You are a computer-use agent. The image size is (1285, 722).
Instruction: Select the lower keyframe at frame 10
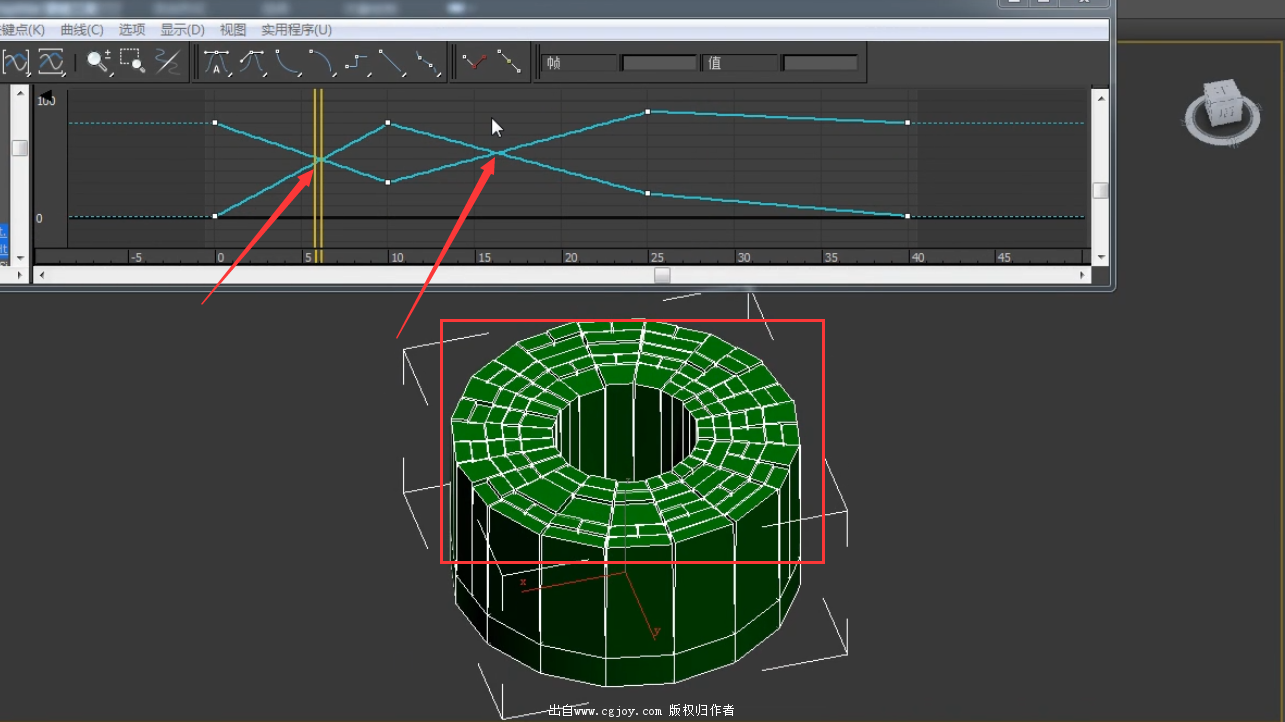point(388,182)
